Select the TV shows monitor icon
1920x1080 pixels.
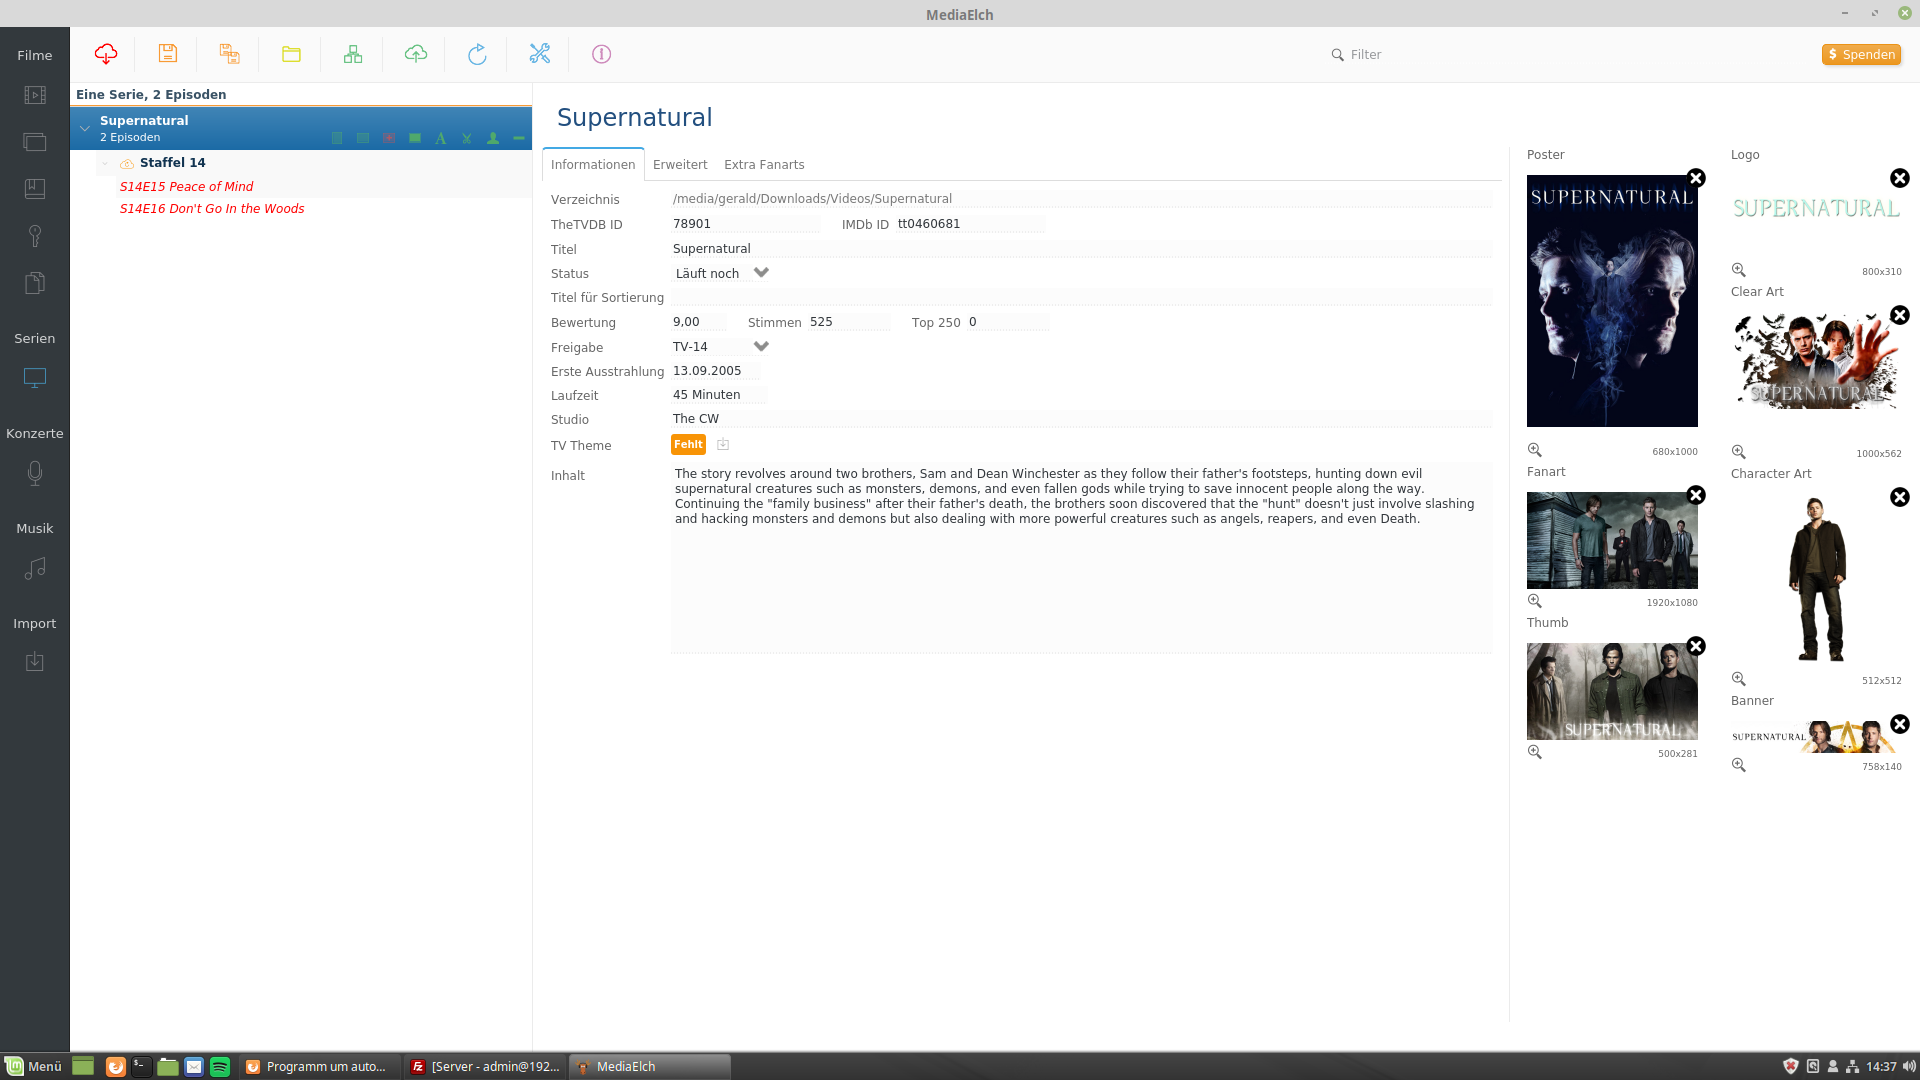point(35,378)
